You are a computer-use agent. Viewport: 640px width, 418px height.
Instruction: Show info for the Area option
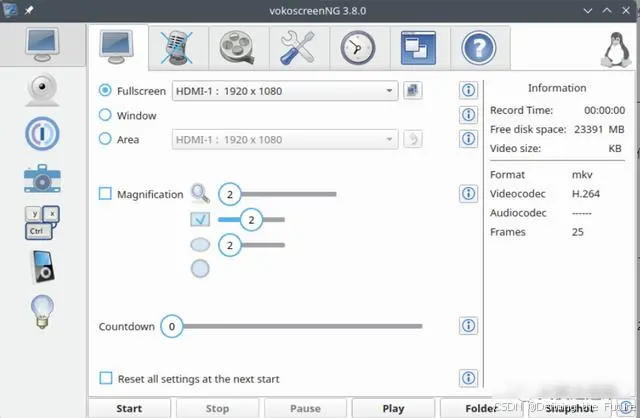[468, 139]
